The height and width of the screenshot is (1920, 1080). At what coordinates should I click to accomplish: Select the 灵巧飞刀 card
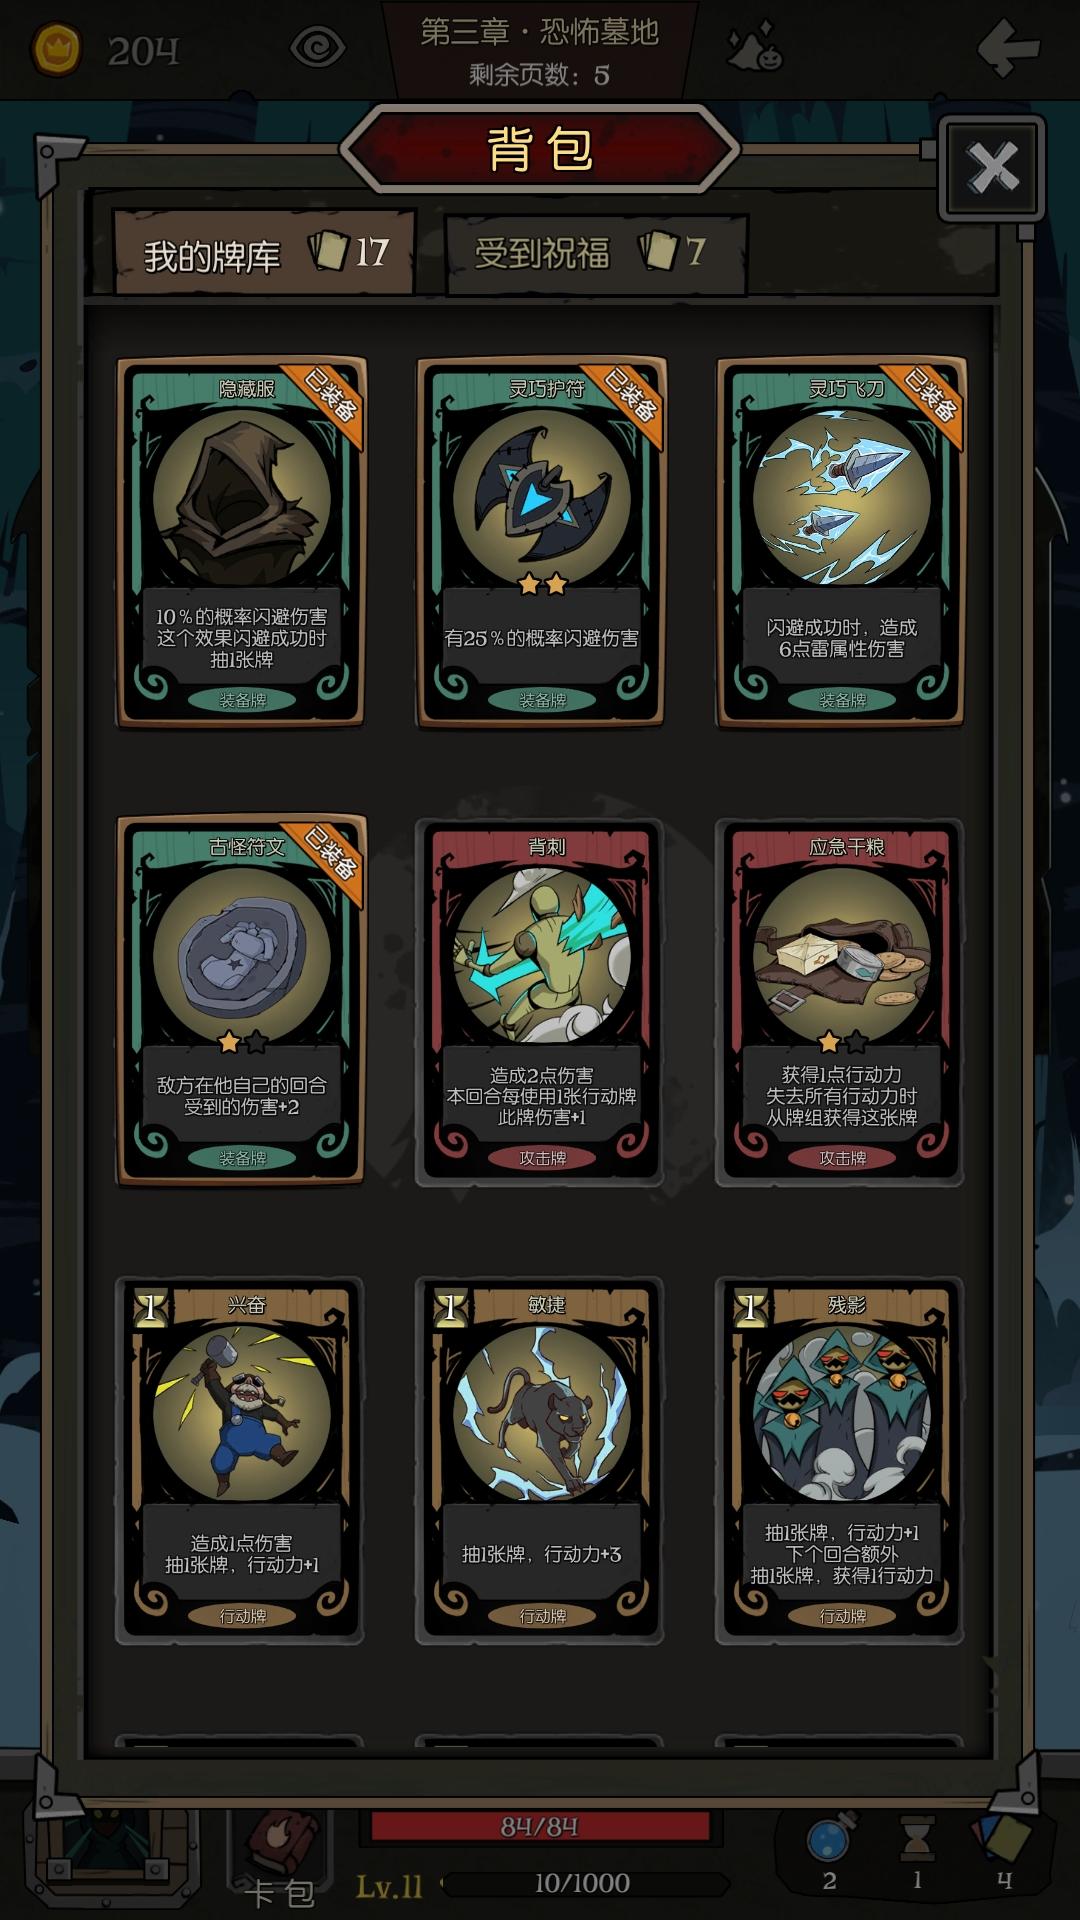(840, 541)
